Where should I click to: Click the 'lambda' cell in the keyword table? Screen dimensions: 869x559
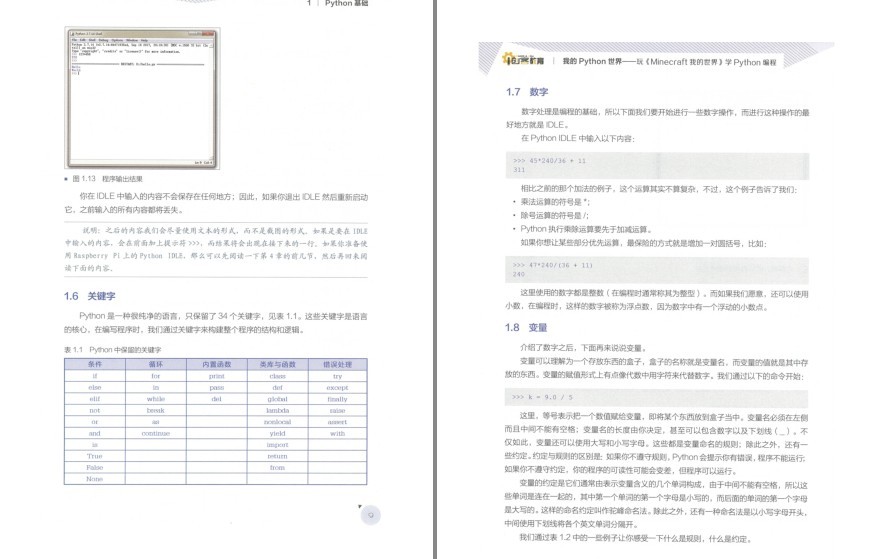(278, 411)
